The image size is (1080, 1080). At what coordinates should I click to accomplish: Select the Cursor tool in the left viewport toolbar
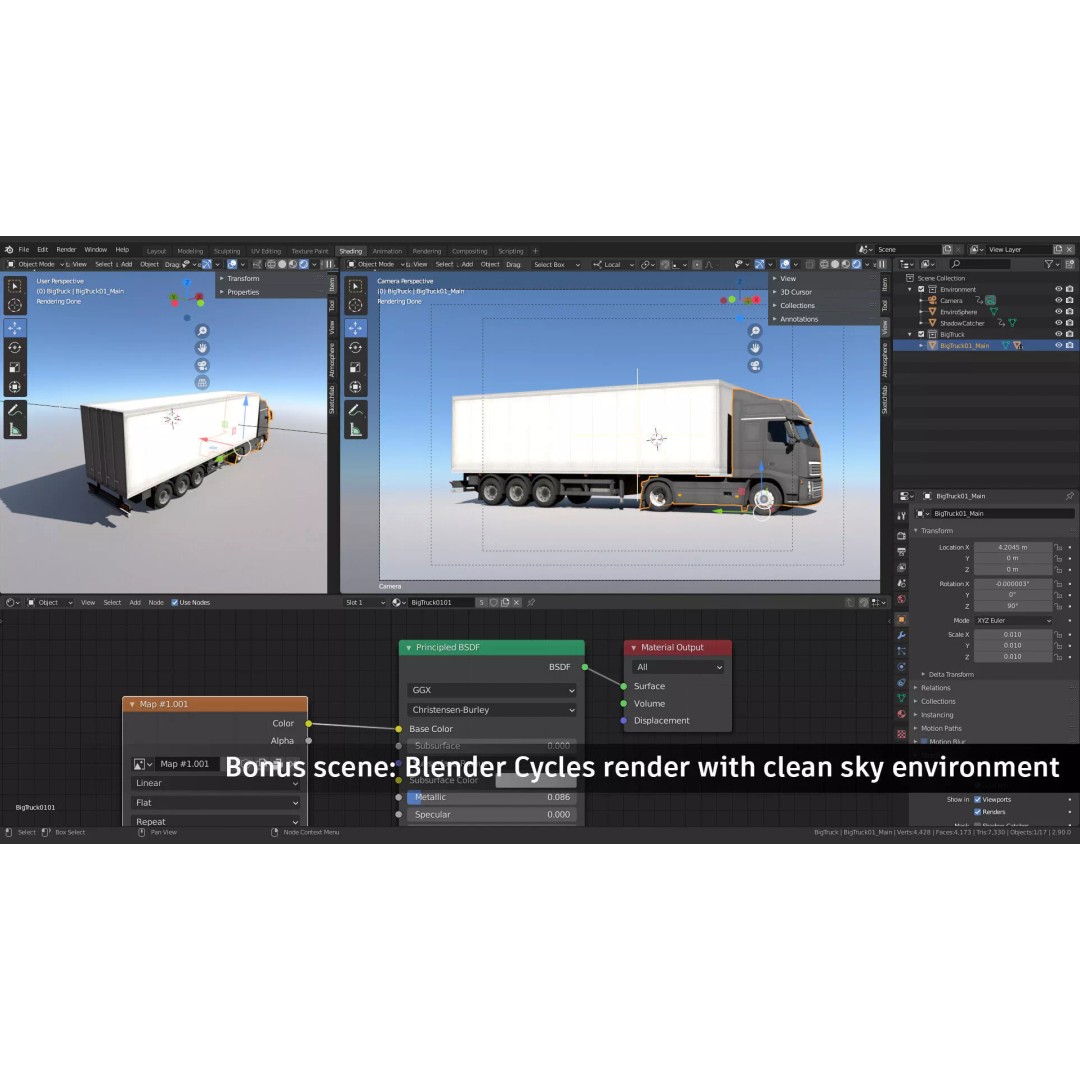pyautogui.click(x=14, y=305)
